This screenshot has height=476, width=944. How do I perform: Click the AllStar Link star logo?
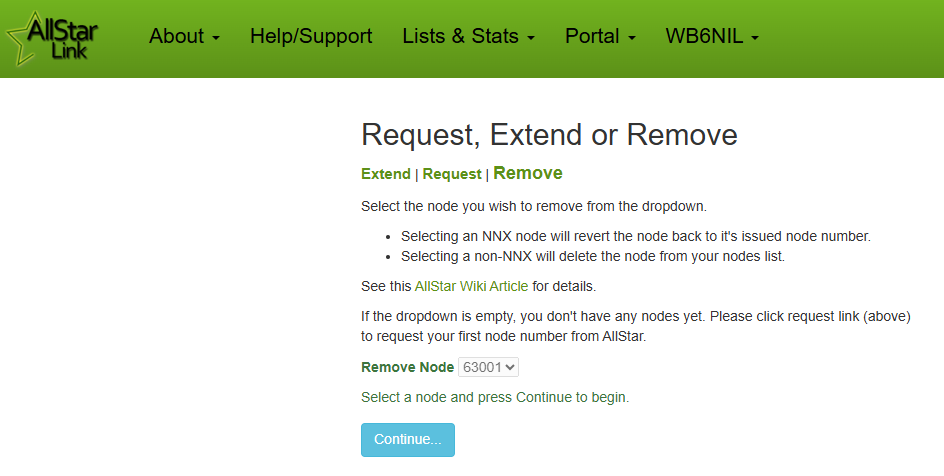pyautogui.click(x=52, y=39)
